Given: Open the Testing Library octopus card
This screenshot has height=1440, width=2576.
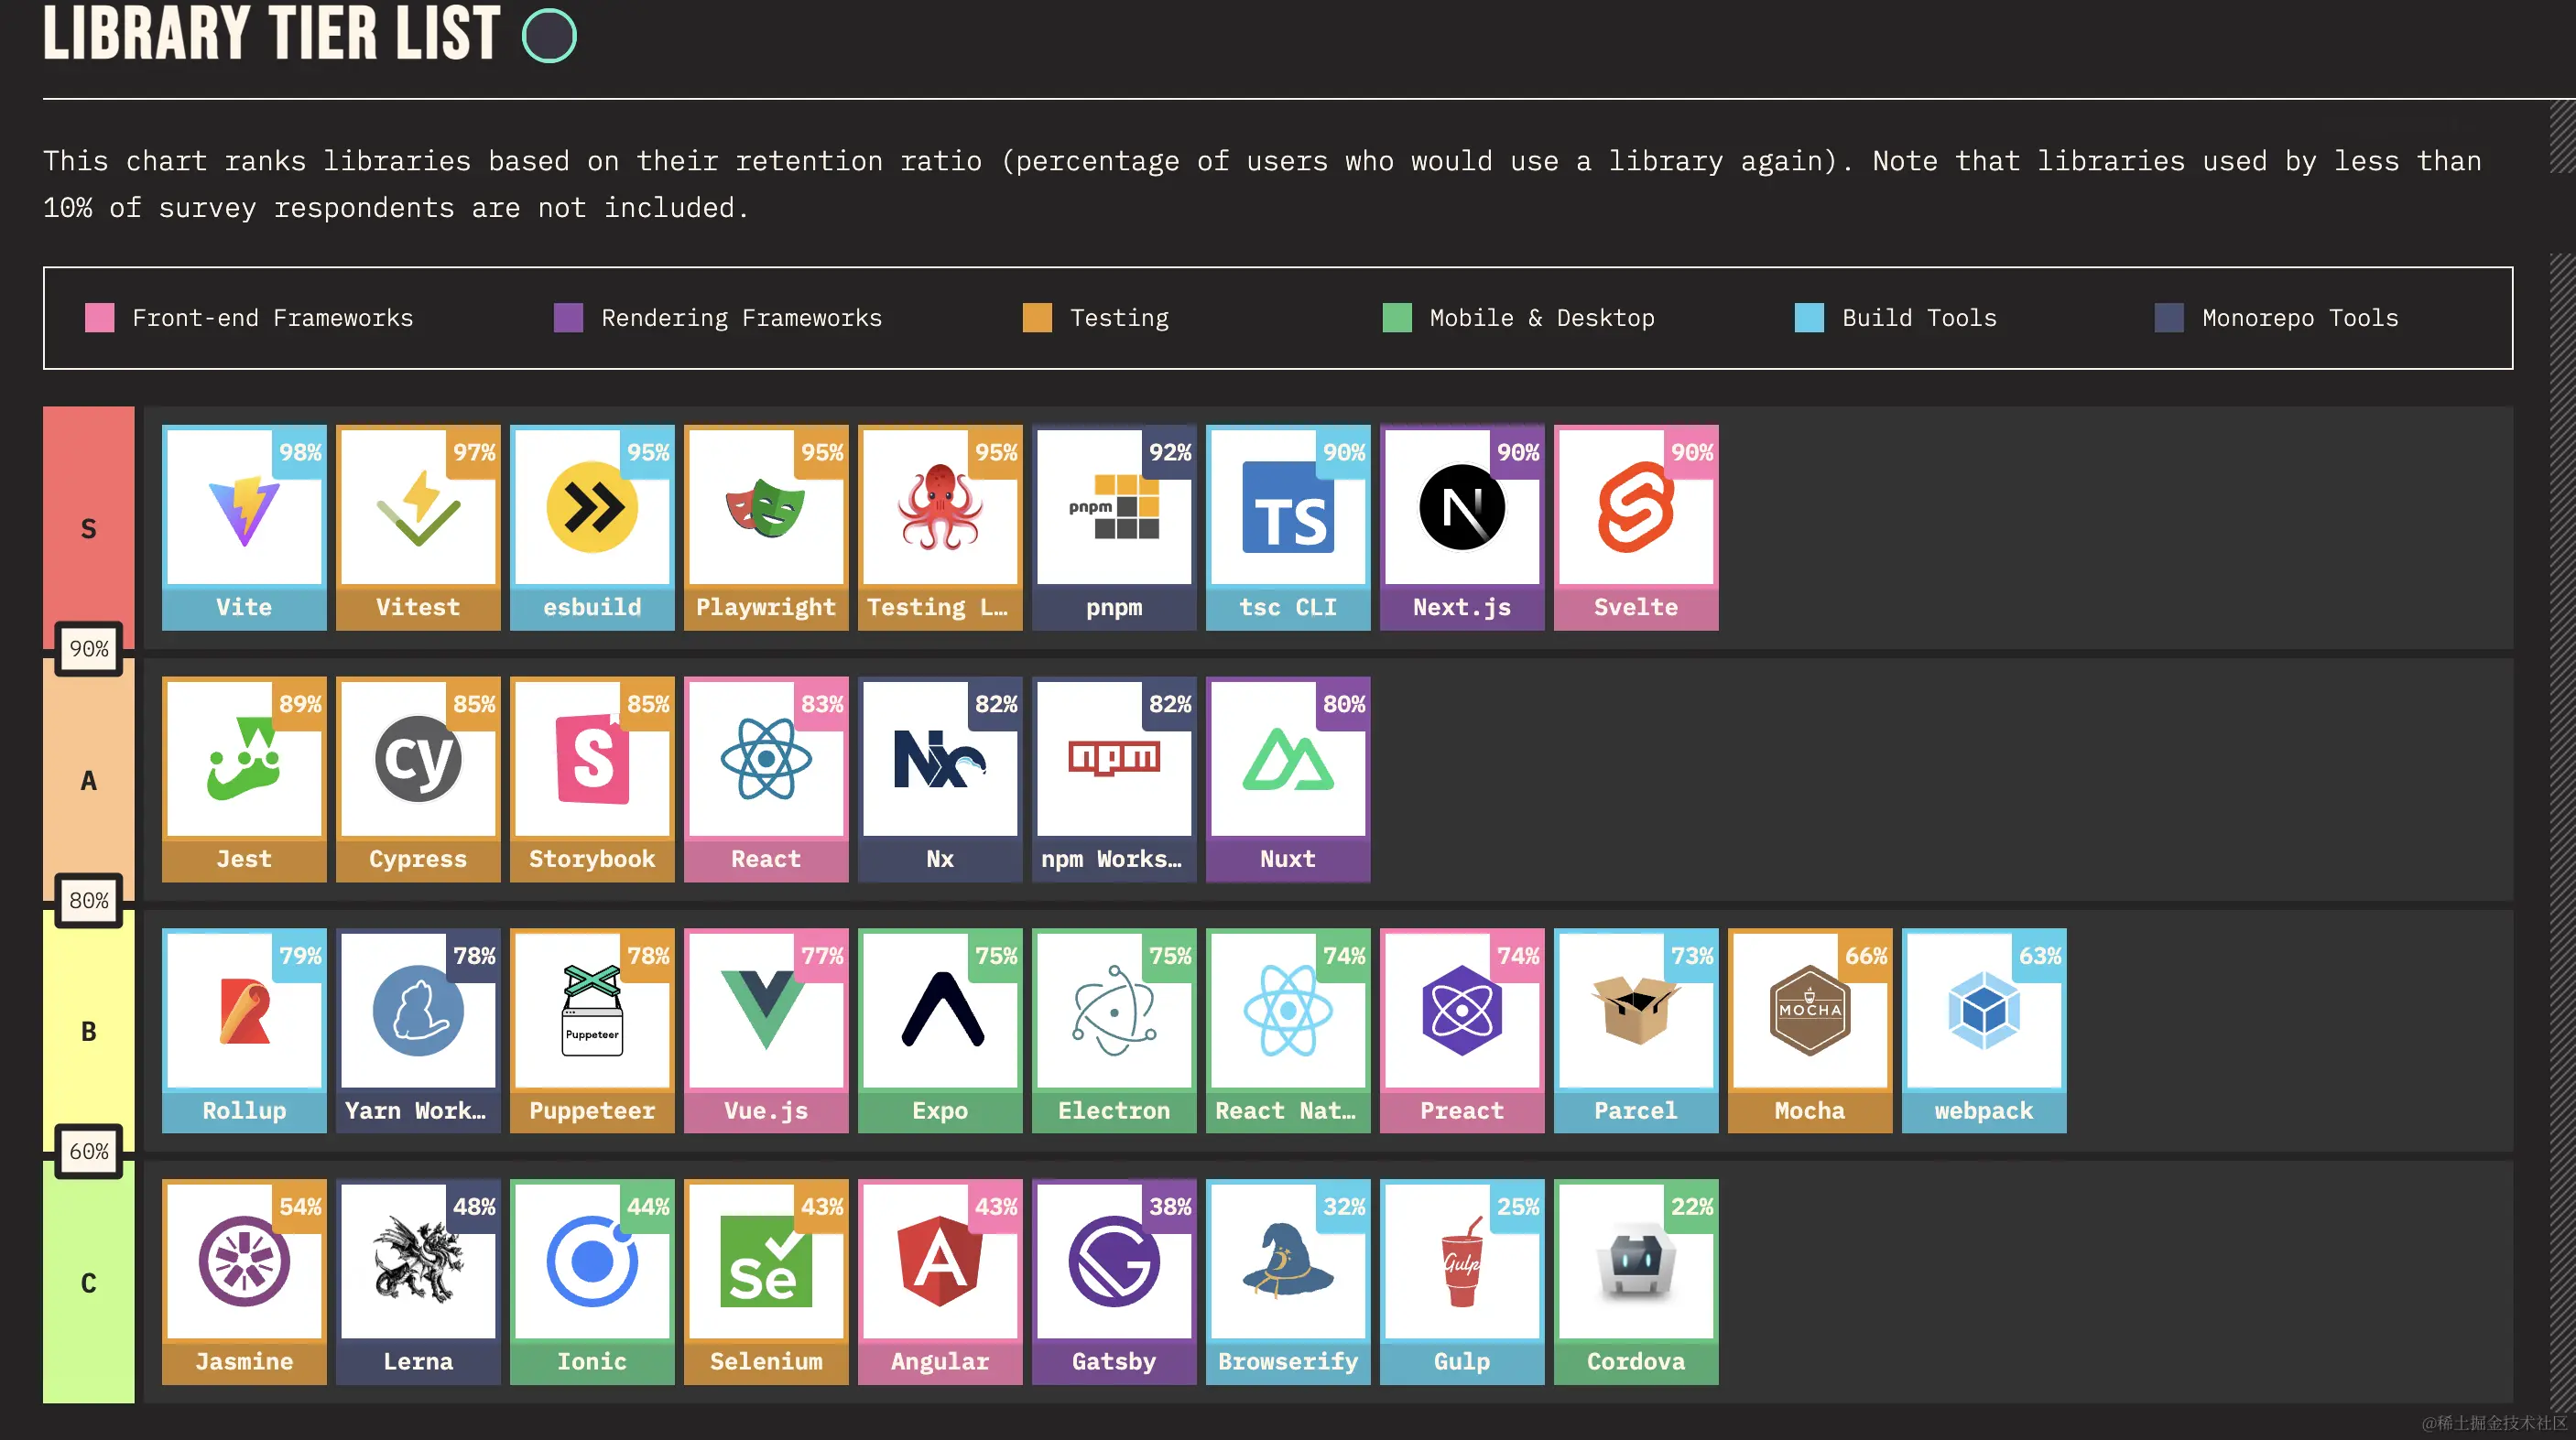Looking at the screenshot, I should point(940,527).
